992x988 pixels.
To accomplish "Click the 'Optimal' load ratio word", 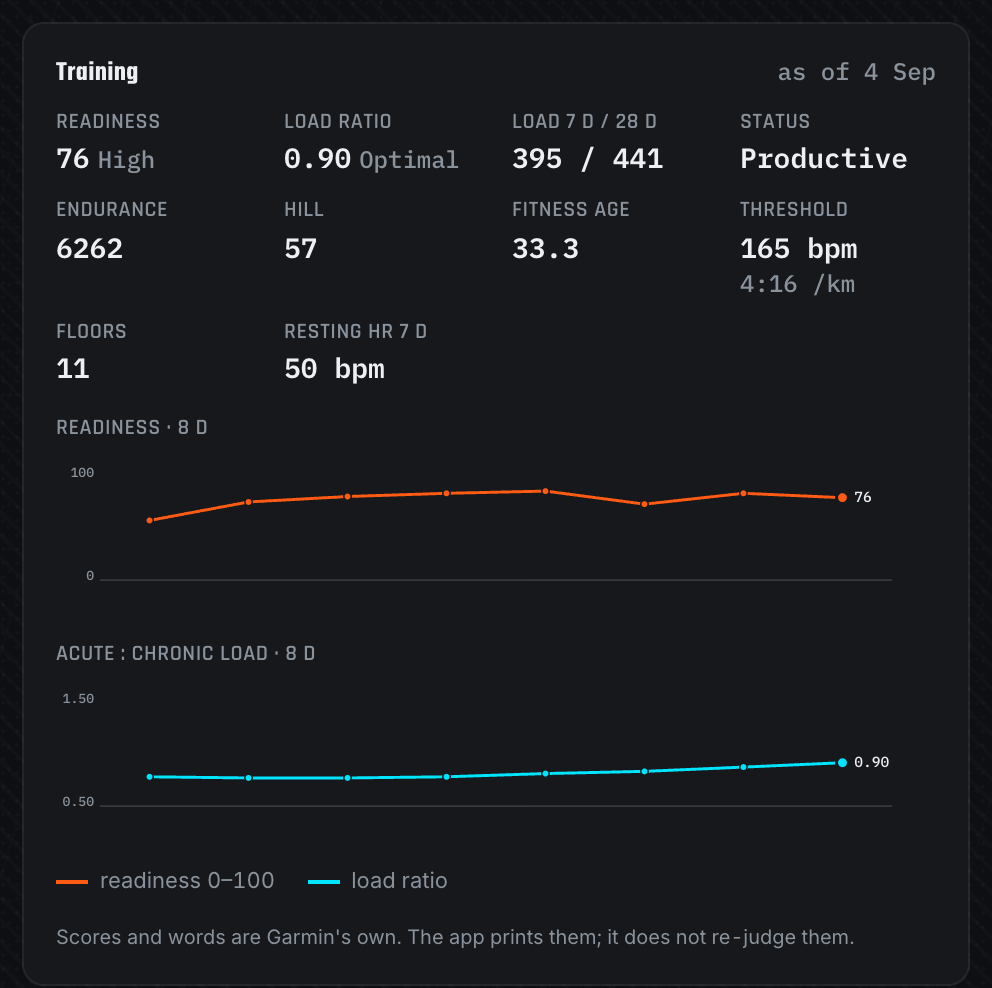I will coord(409,160).
